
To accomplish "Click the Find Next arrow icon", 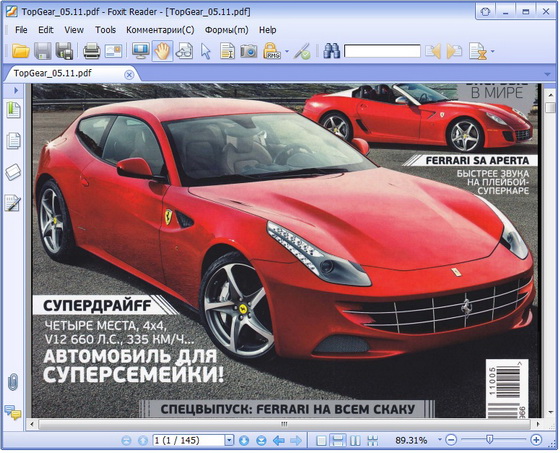I will 454,51.
